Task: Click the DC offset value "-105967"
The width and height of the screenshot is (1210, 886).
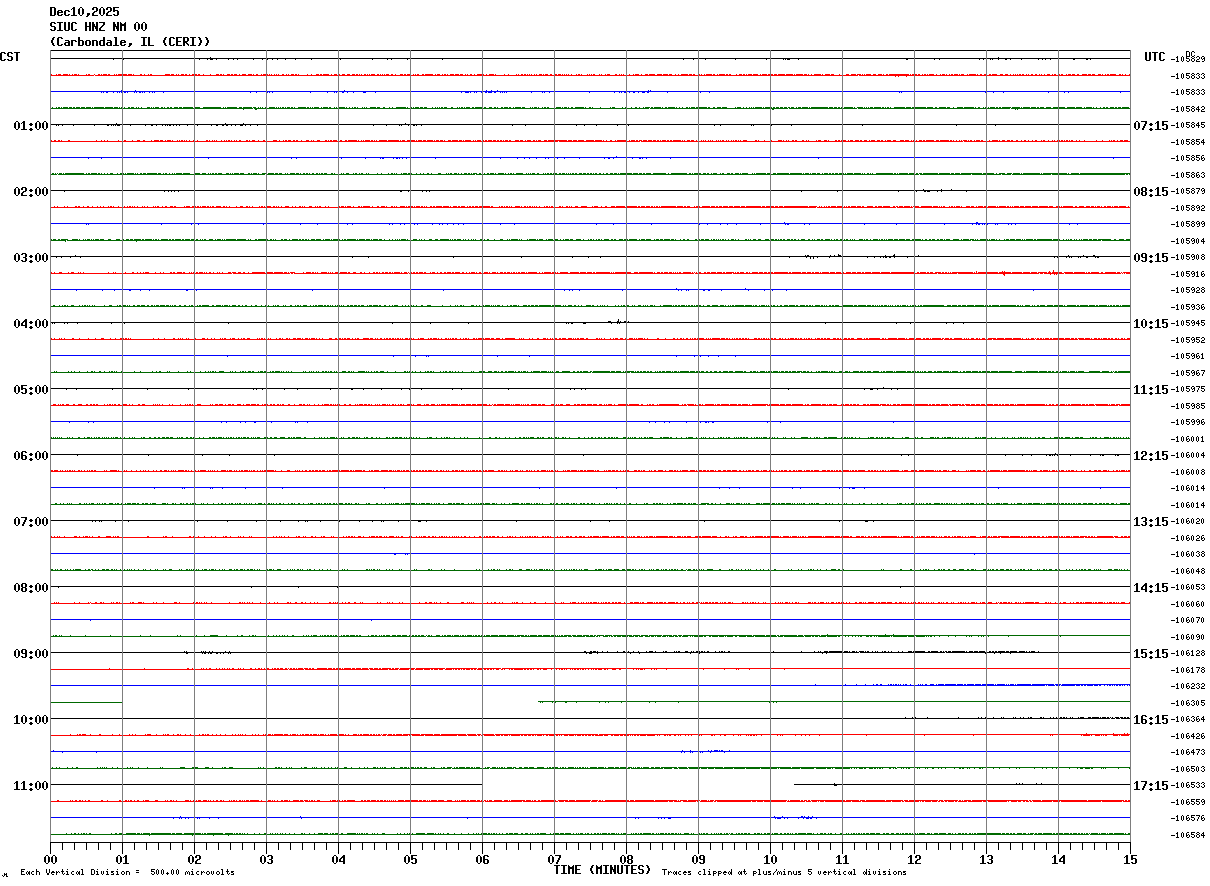Action: [1189, 373]
